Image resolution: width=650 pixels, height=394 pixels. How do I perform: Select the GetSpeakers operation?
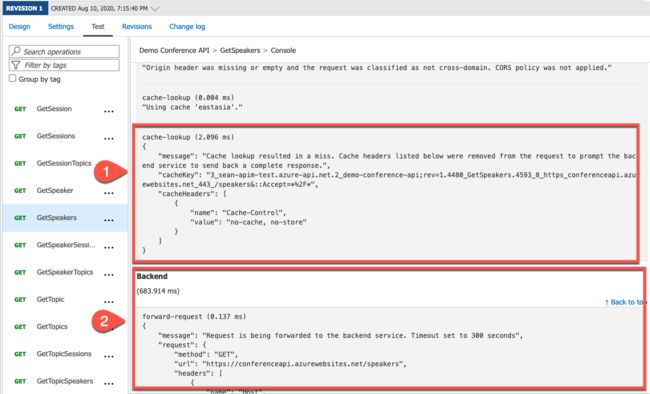(x=56, y=218)
